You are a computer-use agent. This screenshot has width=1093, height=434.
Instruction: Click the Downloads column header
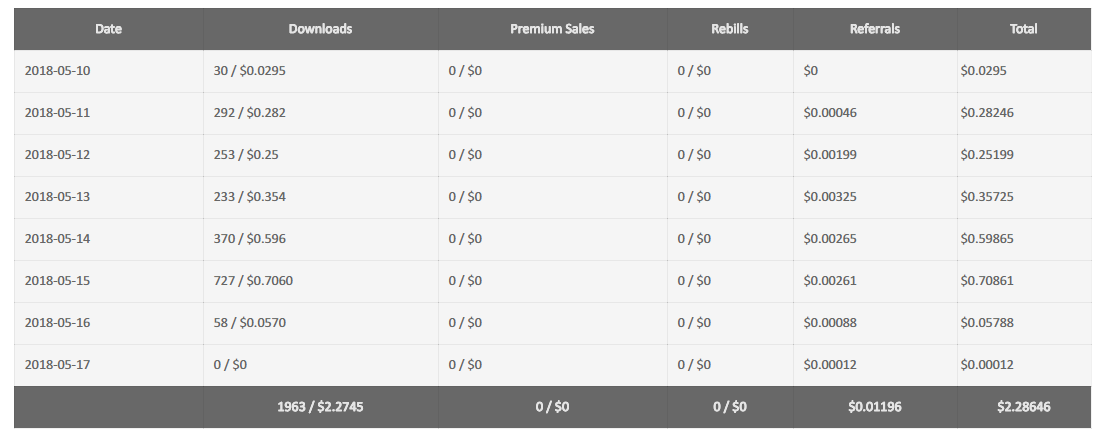point(320,29)
